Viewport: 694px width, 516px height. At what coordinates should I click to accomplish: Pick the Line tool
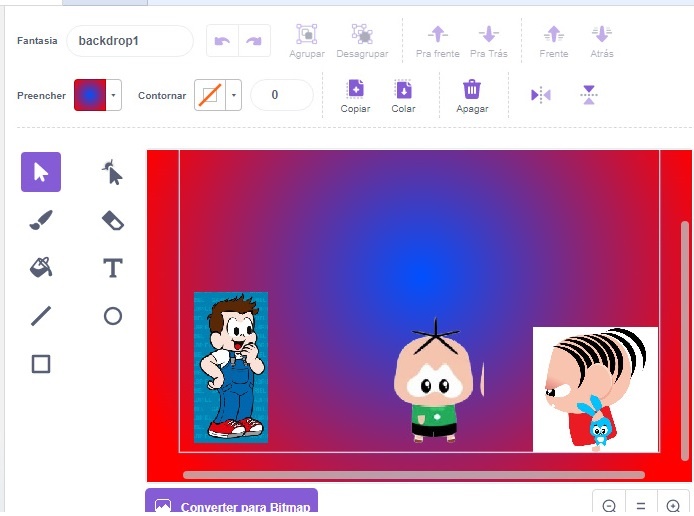point(41,316)
